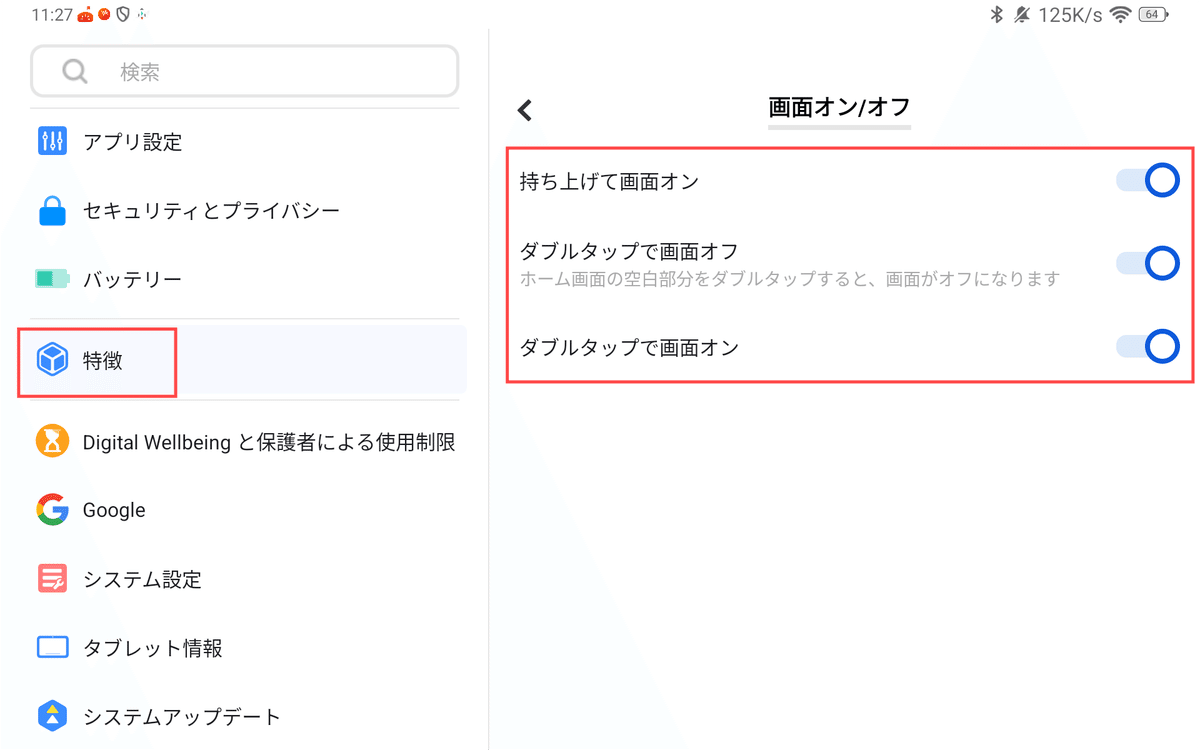Screen dimensions: 1200x750
Task: Open Google settings entry
Action: coord(245,510)
